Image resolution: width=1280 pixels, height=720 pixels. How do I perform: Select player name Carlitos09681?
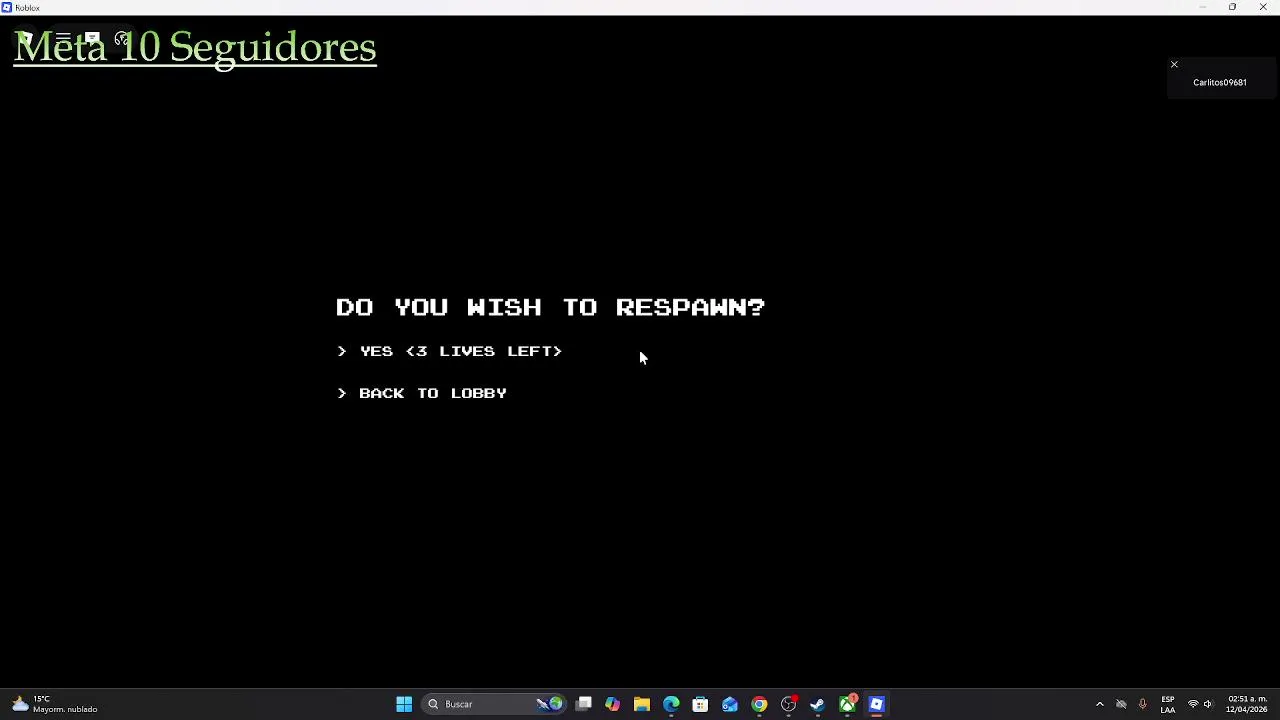tap(1220, 83)
